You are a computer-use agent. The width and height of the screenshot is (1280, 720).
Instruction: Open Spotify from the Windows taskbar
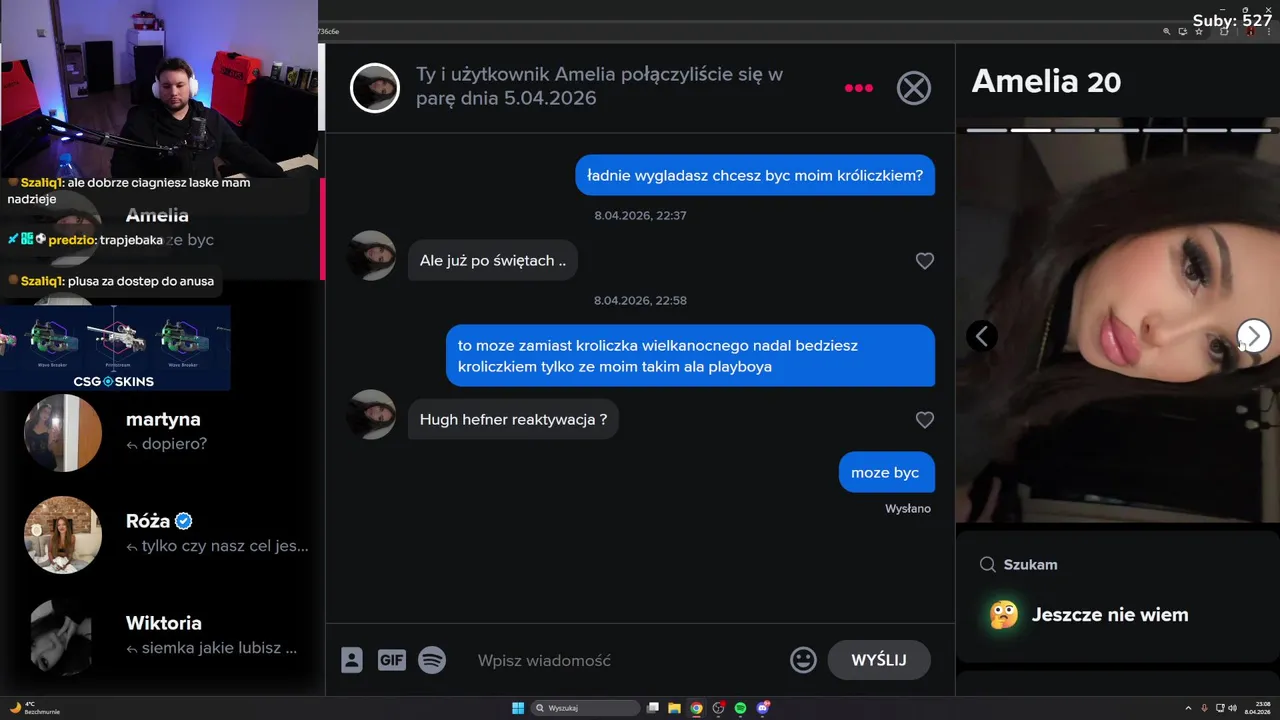pos(740,708)
